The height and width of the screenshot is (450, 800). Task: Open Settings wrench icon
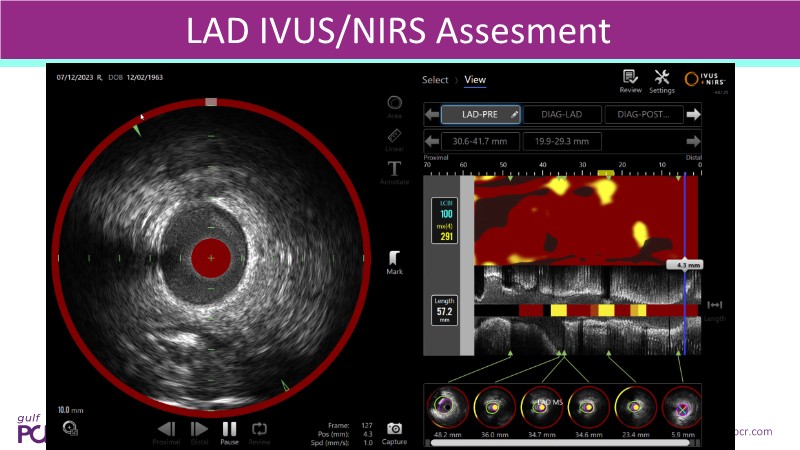coord(661,80)
